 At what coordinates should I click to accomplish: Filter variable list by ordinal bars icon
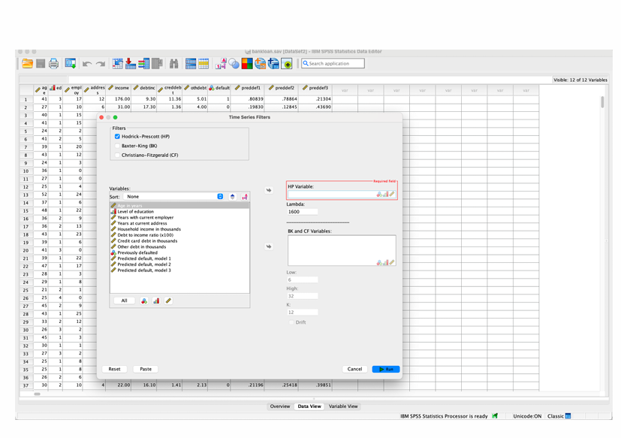pos(156,301)
